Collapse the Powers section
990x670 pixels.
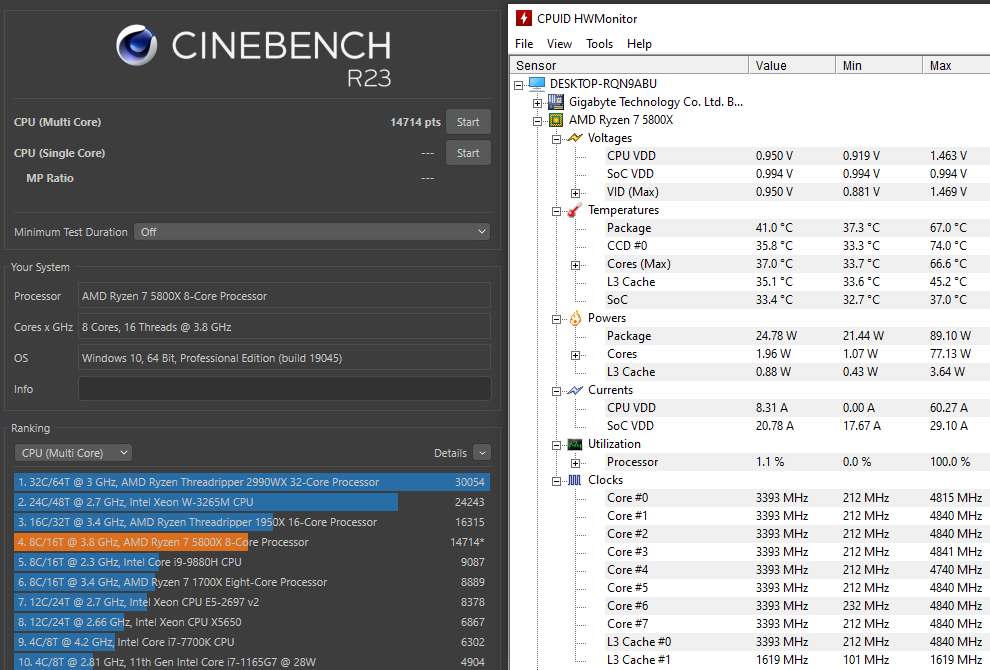pos(556,320)
